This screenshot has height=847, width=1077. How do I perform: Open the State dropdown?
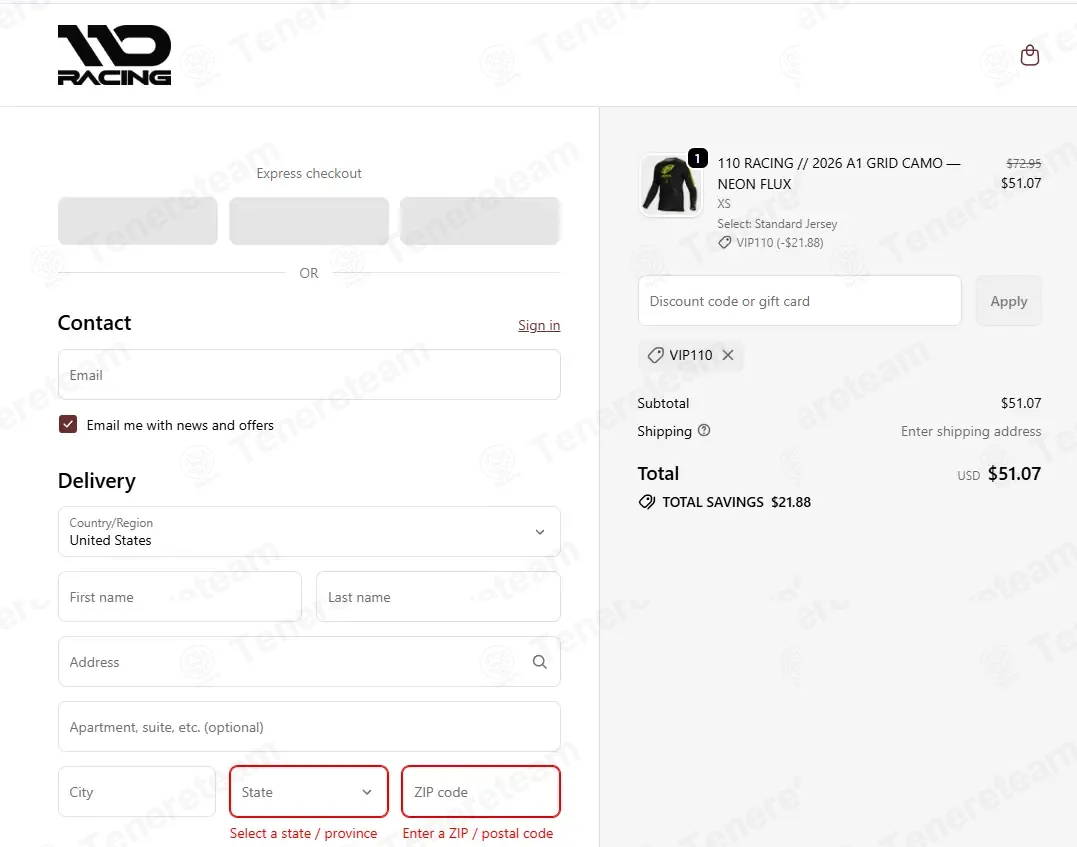pos(309,792)
